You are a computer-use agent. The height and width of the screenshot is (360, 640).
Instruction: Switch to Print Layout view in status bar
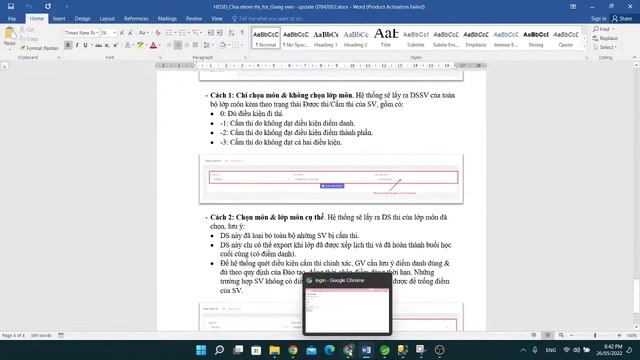(x=547, y=335)
